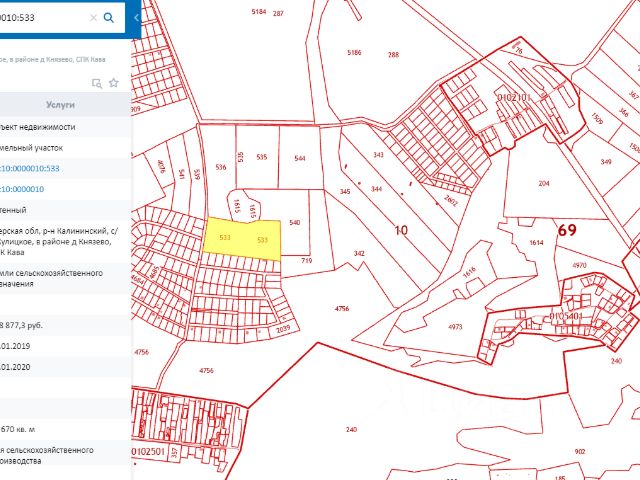Click parcel 5186 on the map
Screen dimensions: 640x480
click(x=353, y=52)
